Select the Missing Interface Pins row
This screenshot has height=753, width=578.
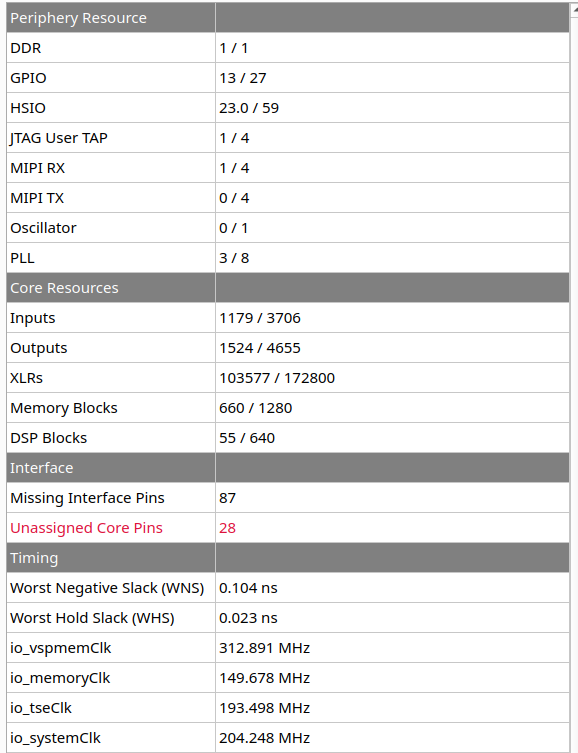(x=288, y=498)
